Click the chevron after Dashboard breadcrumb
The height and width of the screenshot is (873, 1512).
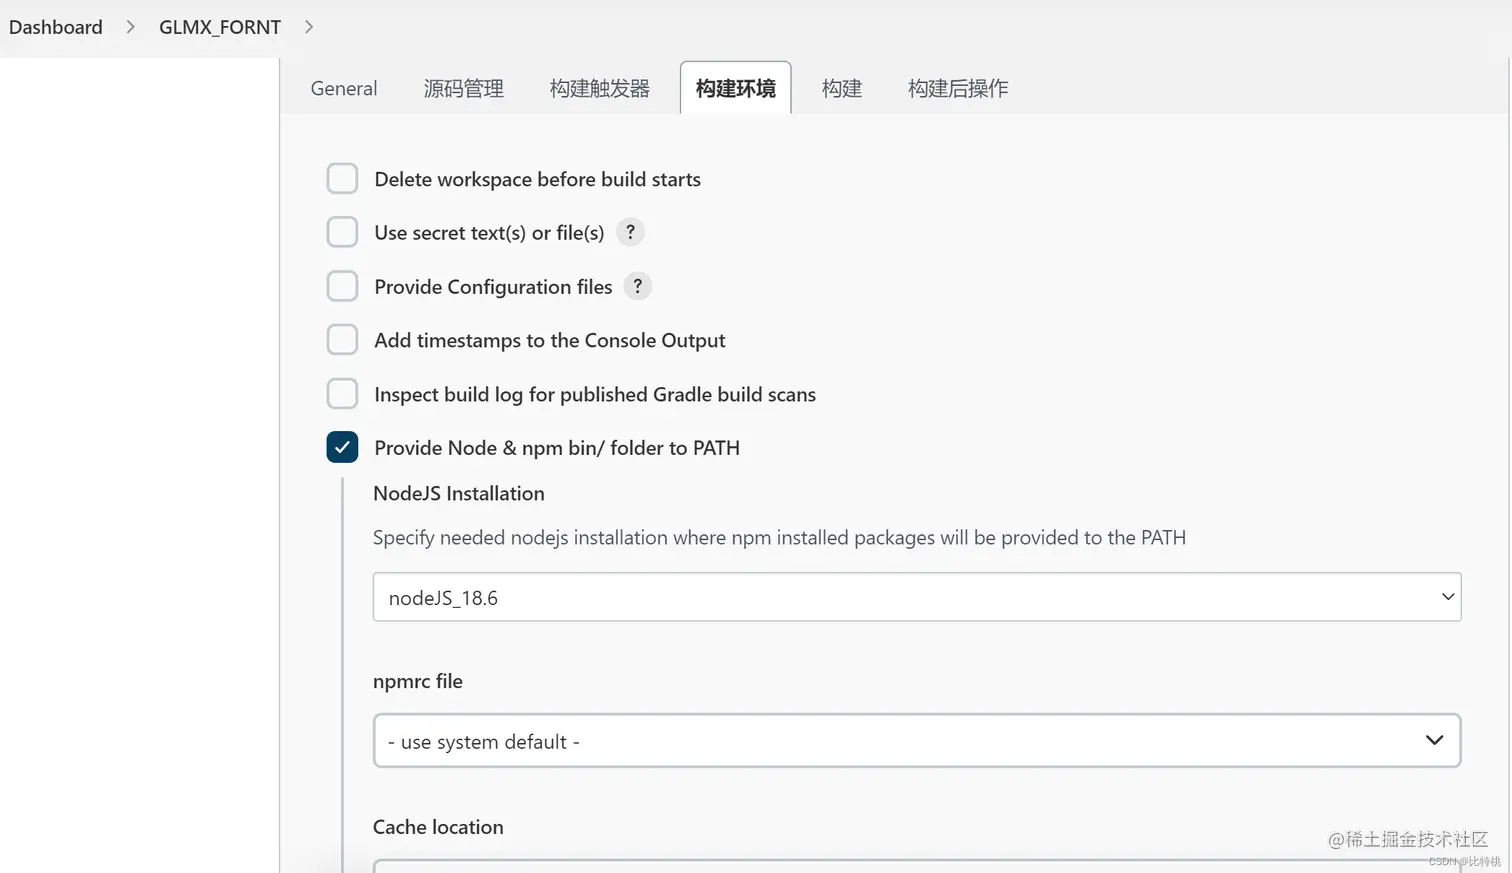coord(130,27)
